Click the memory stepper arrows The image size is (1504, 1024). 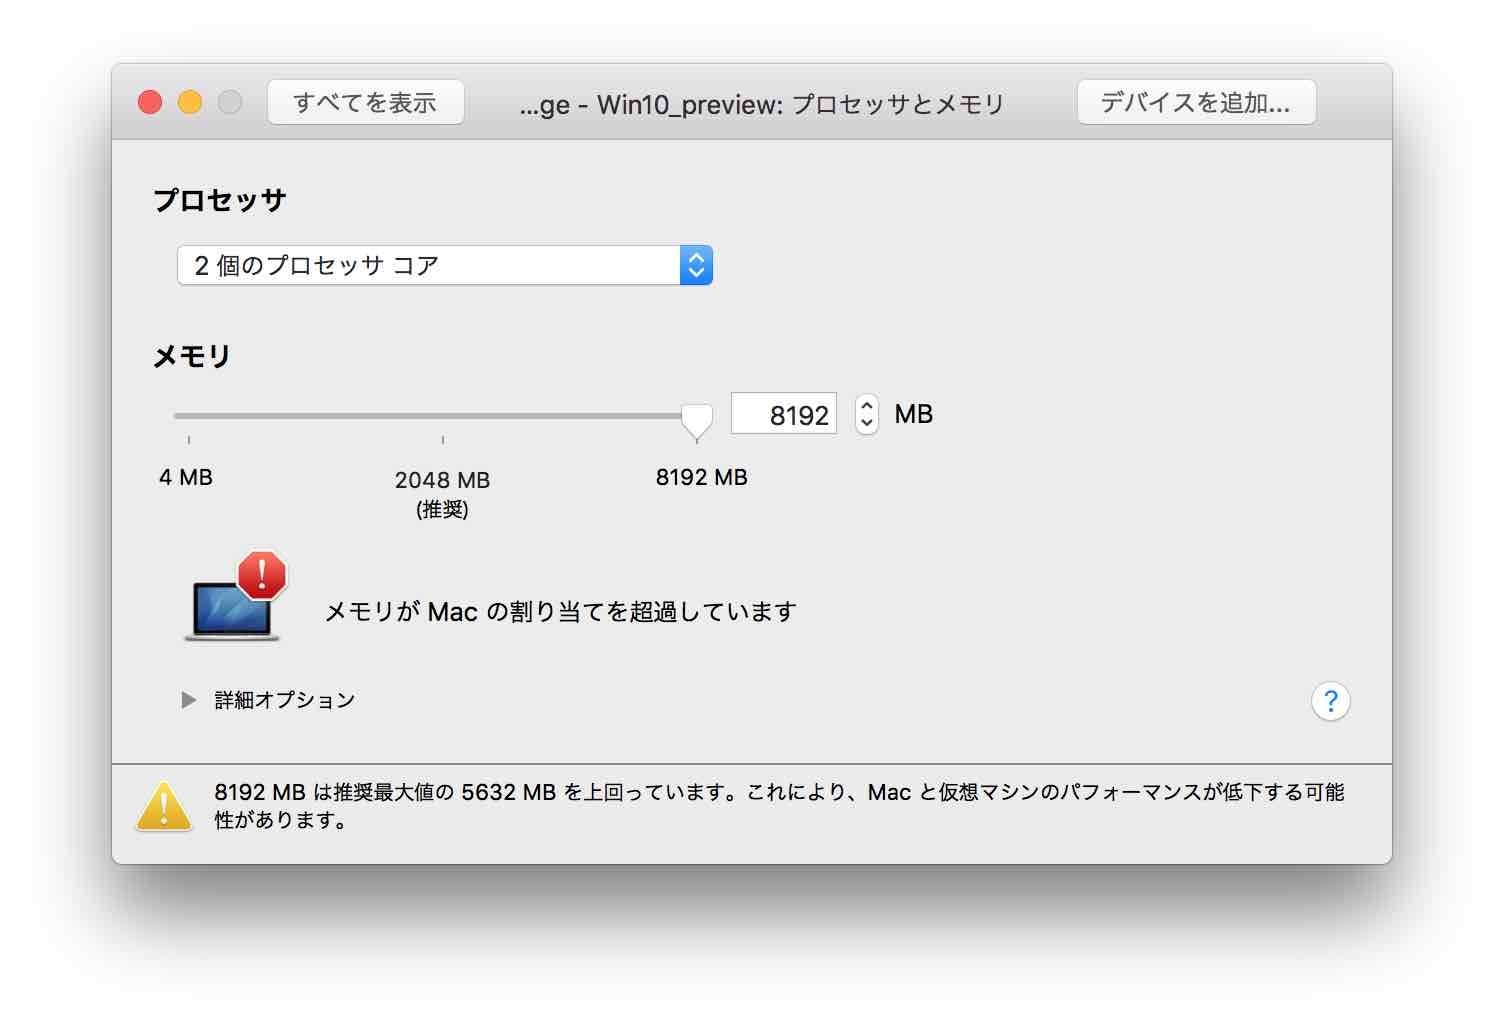867,414
